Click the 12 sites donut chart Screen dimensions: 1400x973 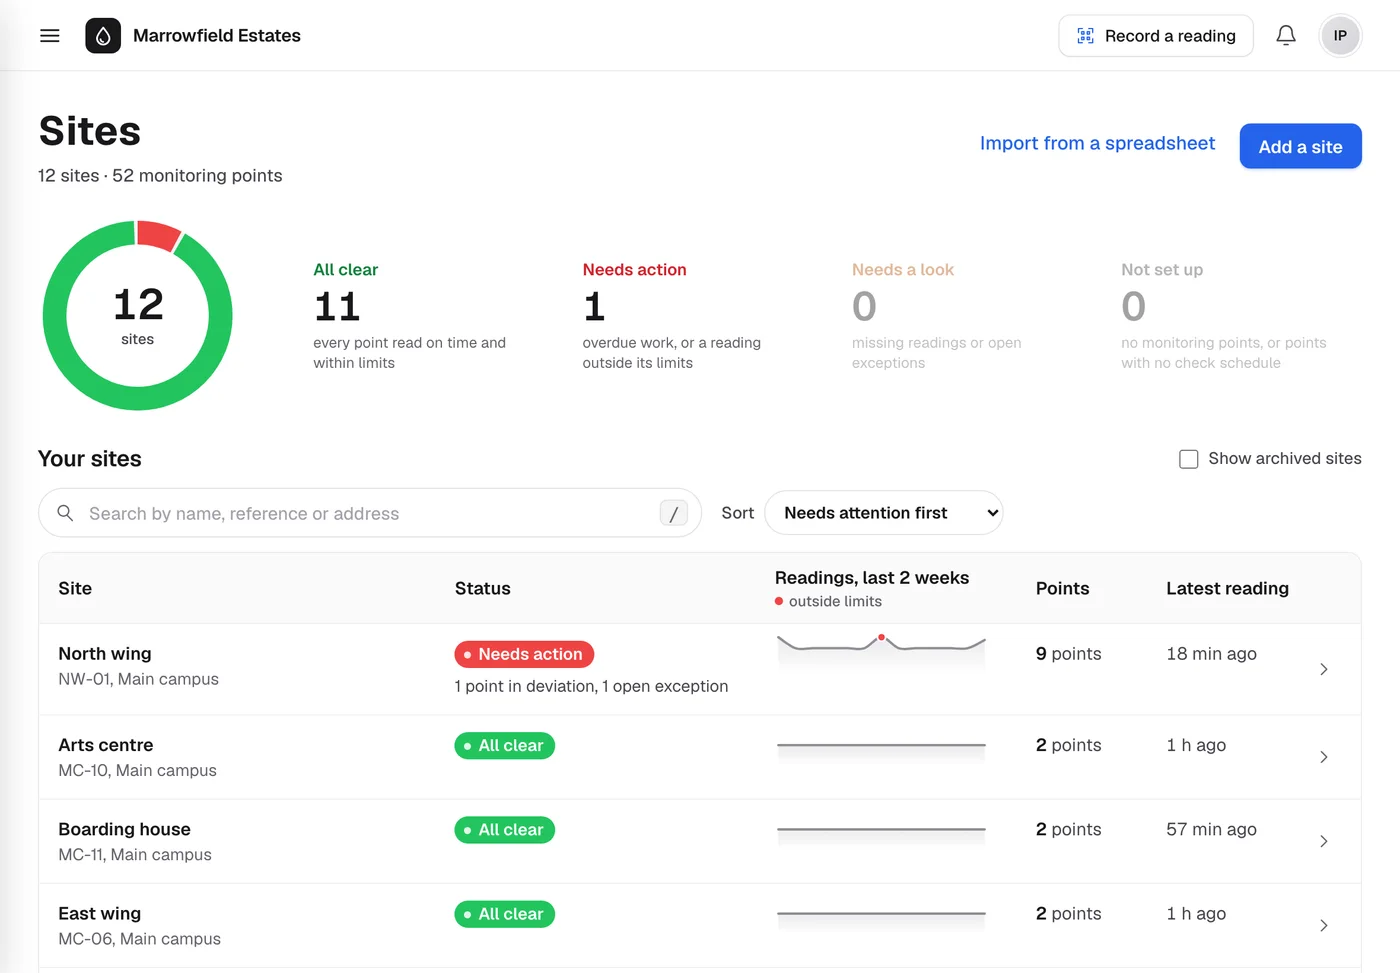pyautogui.click(x=138, y=316)
